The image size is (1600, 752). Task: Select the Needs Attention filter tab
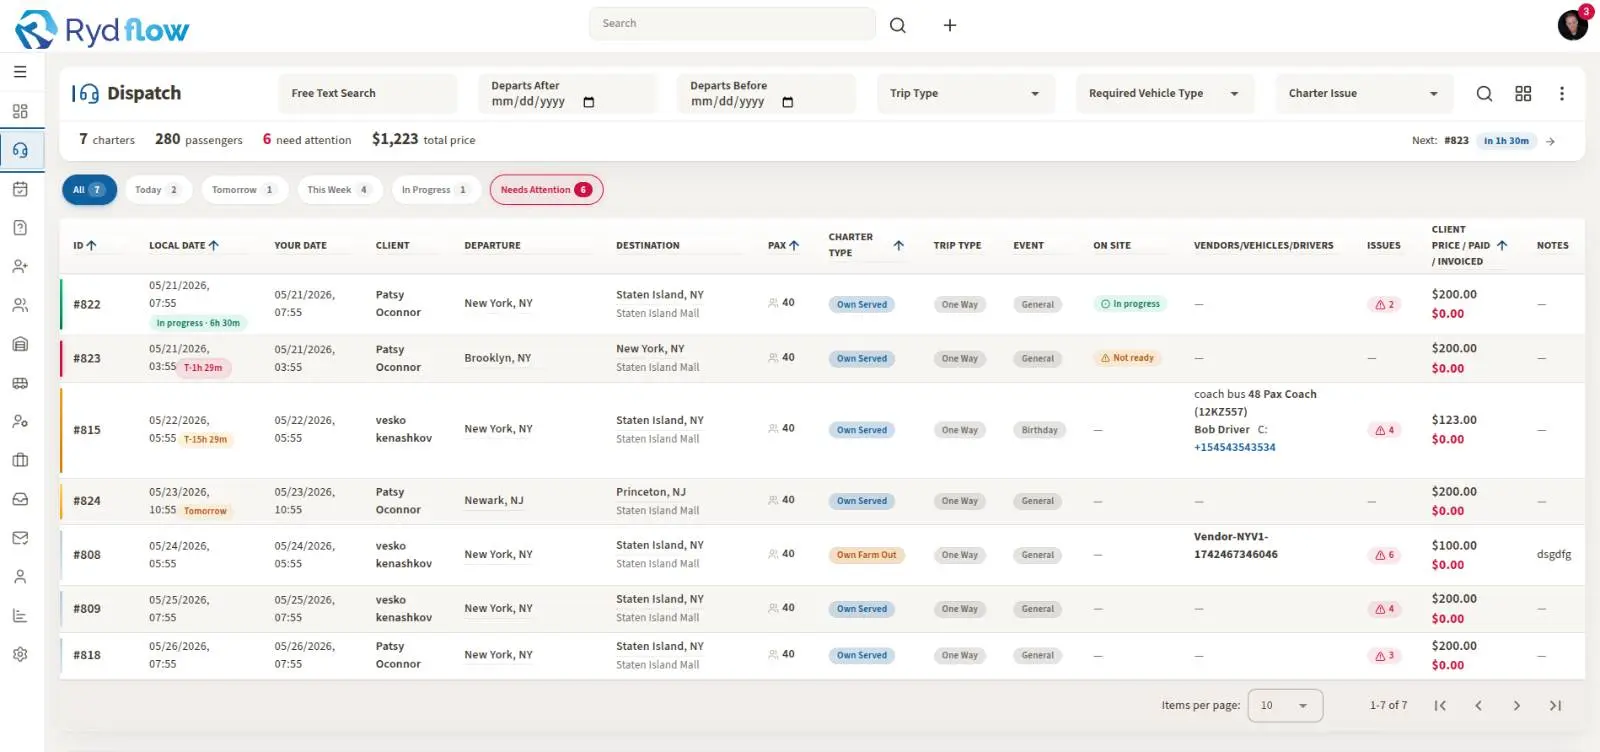click(x=546, y=190)
